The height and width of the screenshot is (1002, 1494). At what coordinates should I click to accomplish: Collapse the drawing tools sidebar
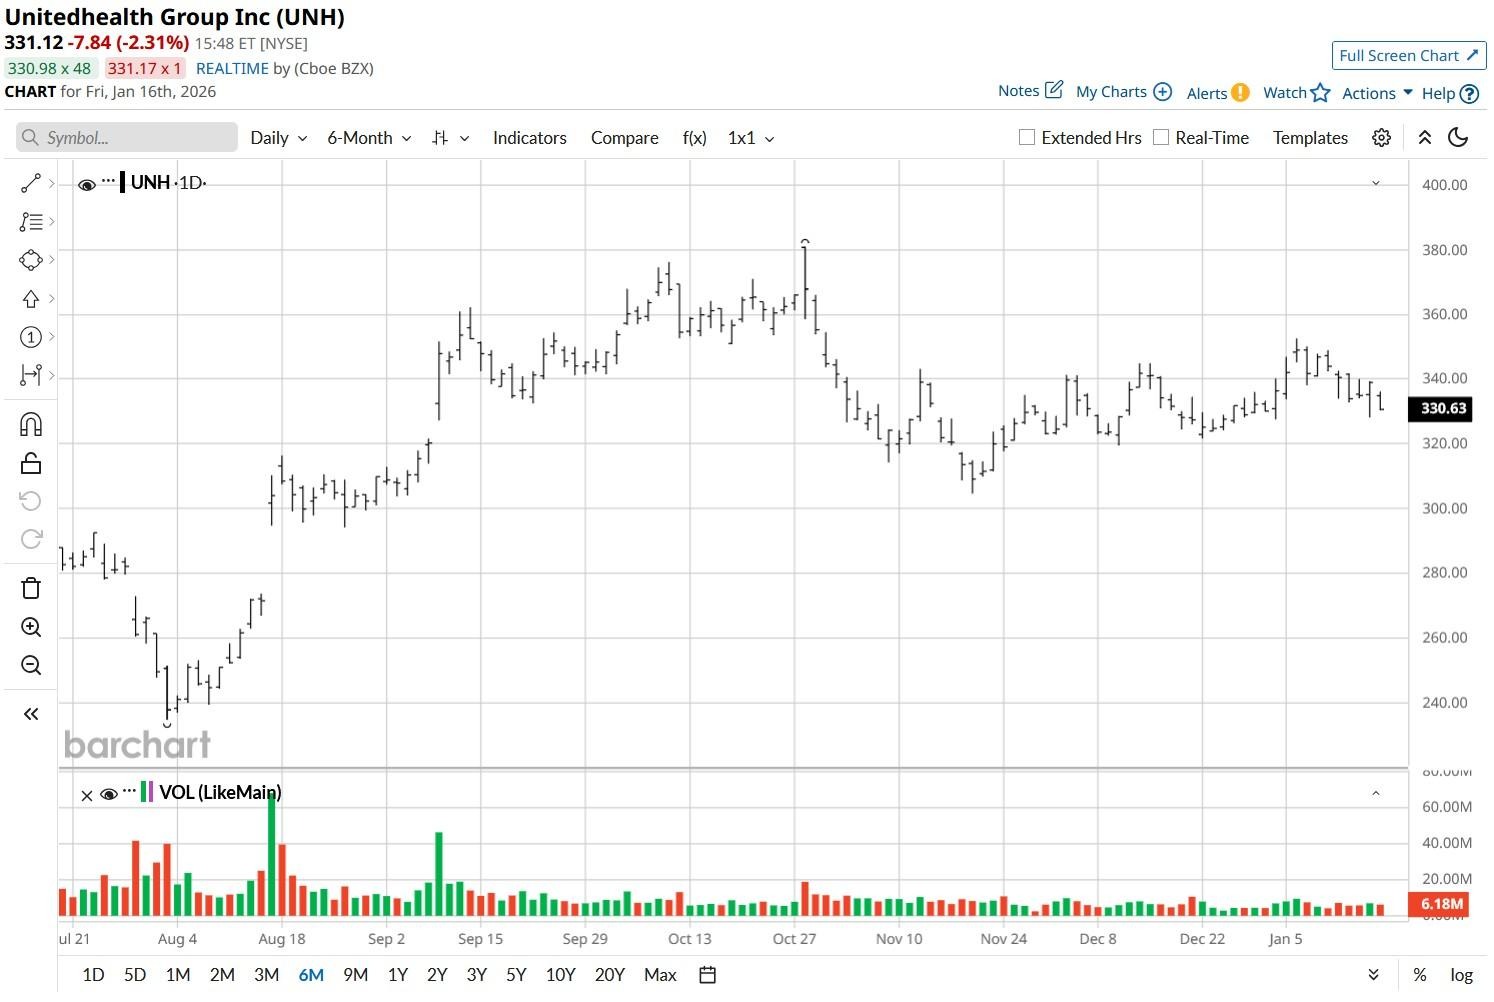click(x=31, y=714)
